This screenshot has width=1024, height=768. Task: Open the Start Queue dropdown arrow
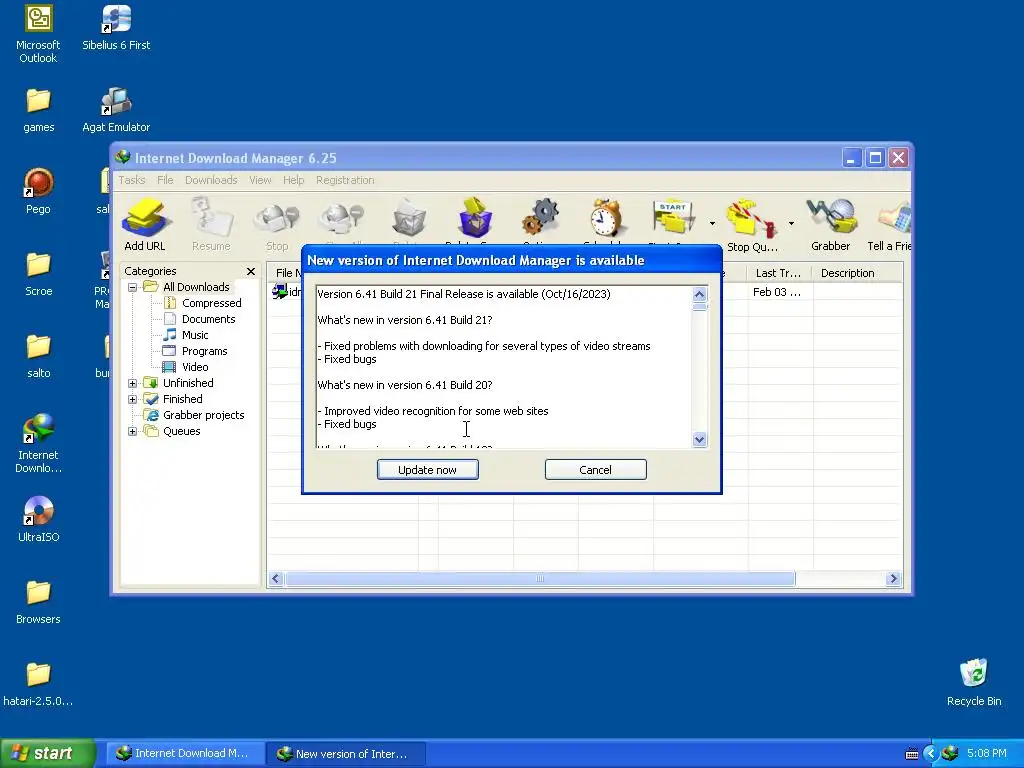(x=712, y=223)
